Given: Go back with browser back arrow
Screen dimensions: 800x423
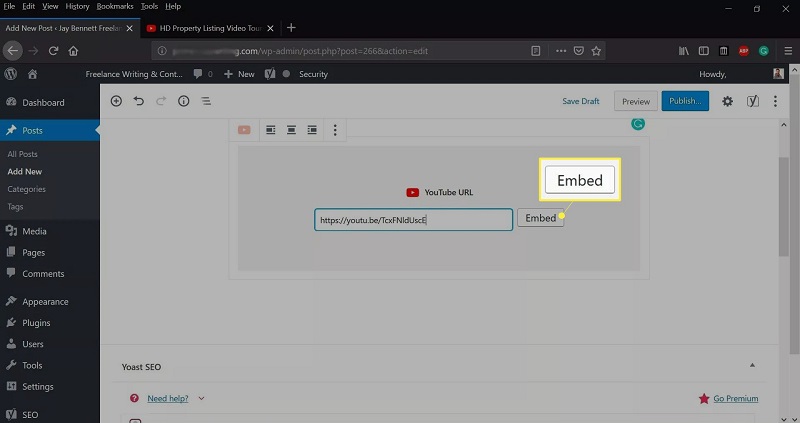Looking at the screenshot, I should (x=13, y=51).
